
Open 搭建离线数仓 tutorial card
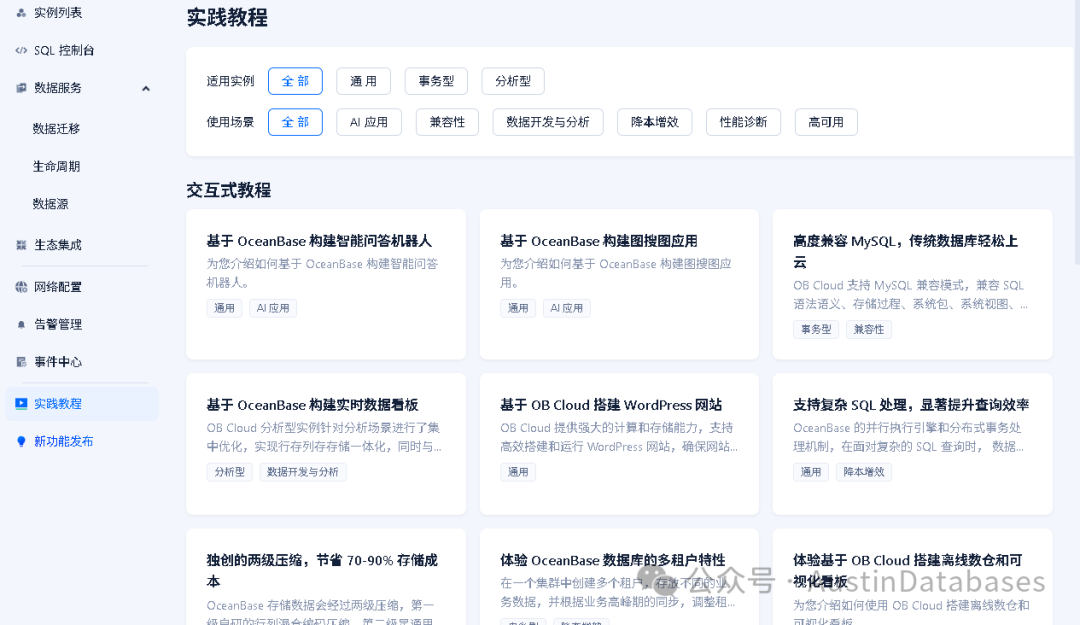click(x=913, y=577)
